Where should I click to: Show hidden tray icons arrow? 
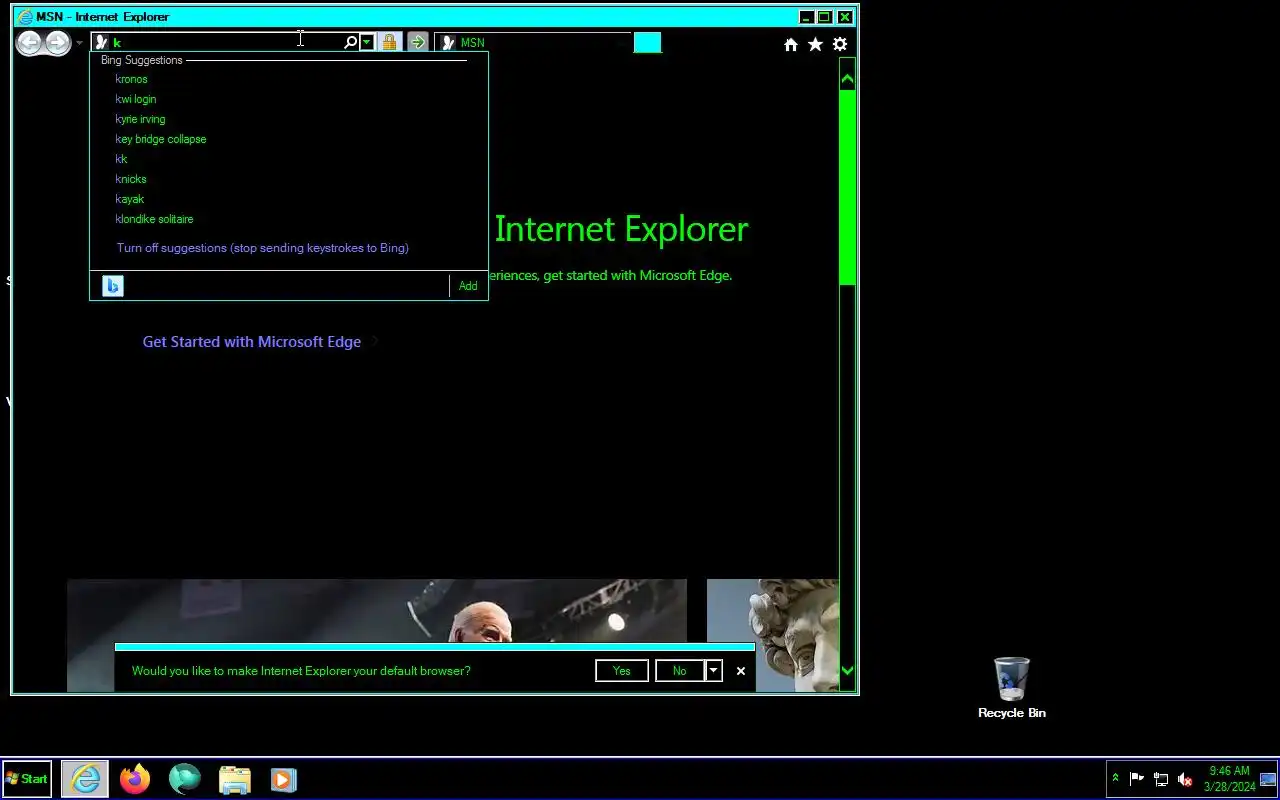coord(1116,779)
